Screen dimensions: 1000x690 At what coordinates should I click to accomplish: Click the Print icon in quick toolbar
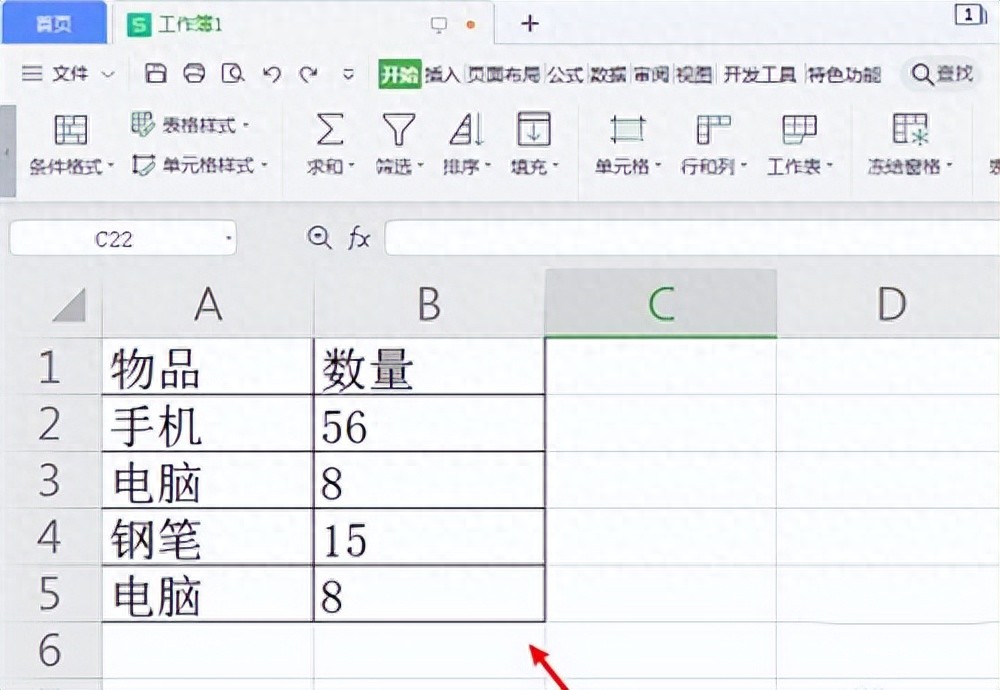pos(194,74)
